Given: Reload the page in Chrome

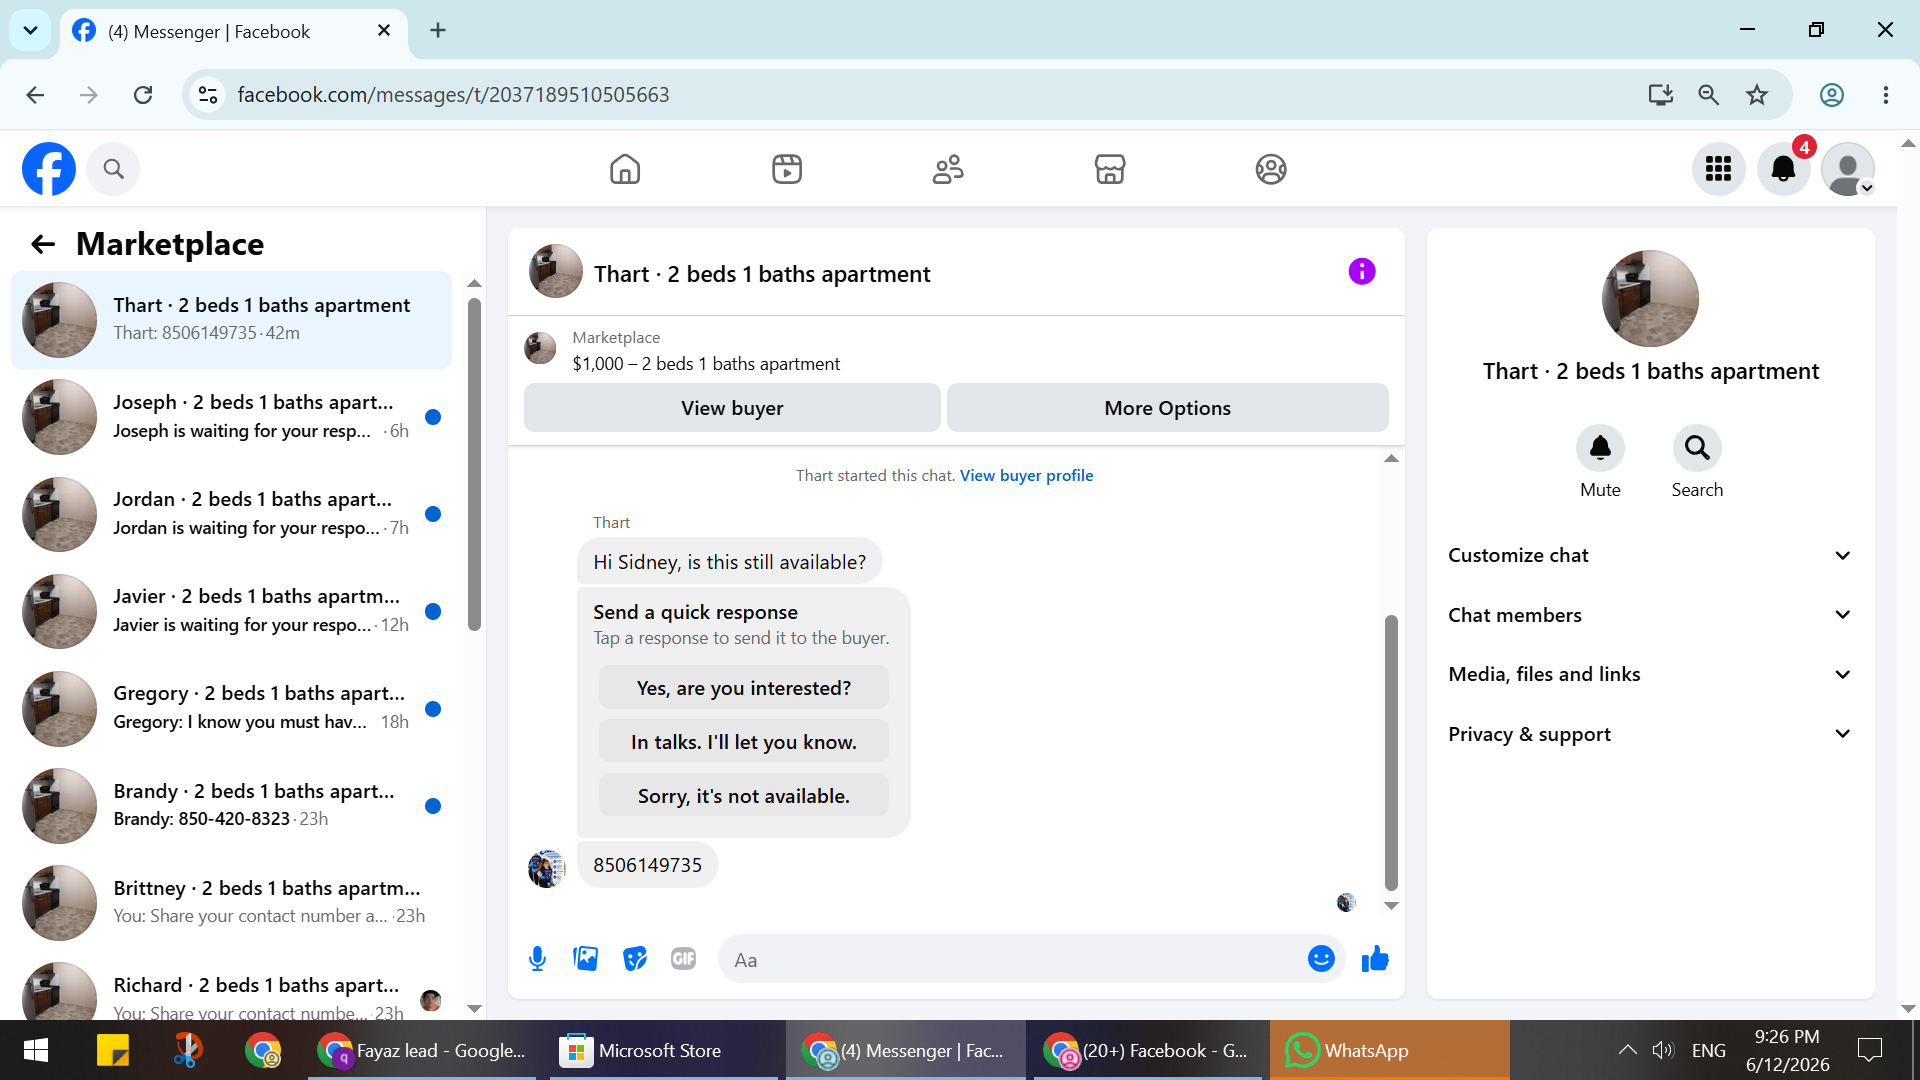Looking at the screenshot, I should [143, 95].
